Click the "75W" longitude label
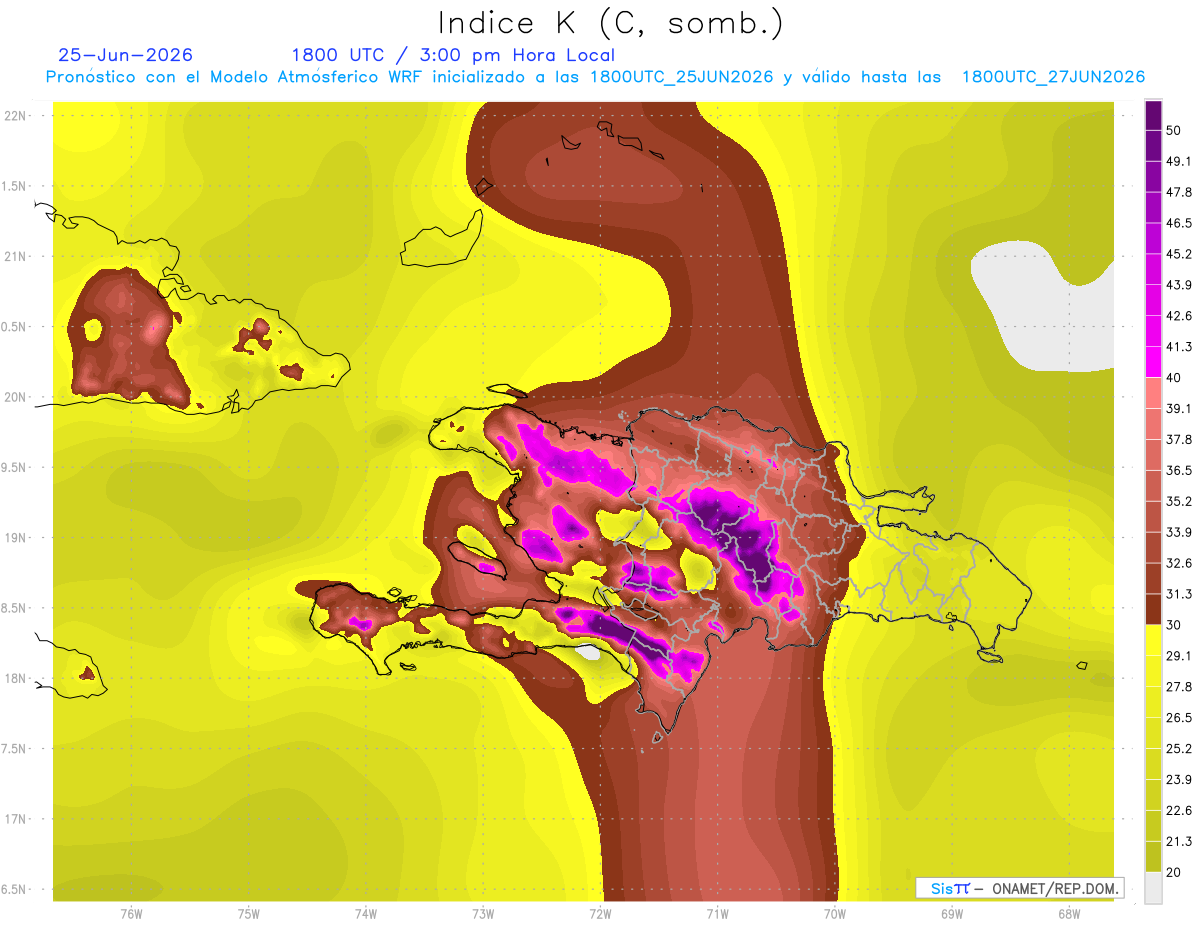 click(249, 914)
